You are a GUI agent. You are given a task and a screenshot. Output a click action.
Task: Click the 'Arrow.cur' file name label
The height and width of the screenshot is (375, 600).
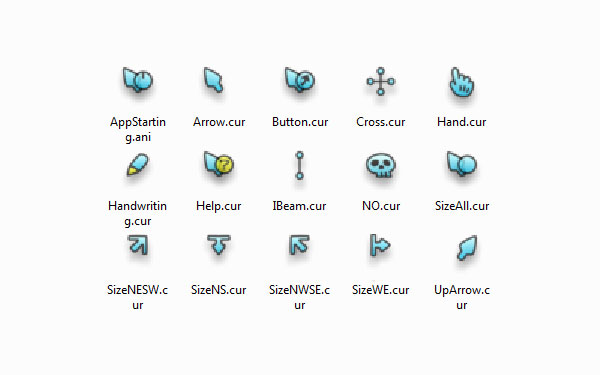coord(219,122)
